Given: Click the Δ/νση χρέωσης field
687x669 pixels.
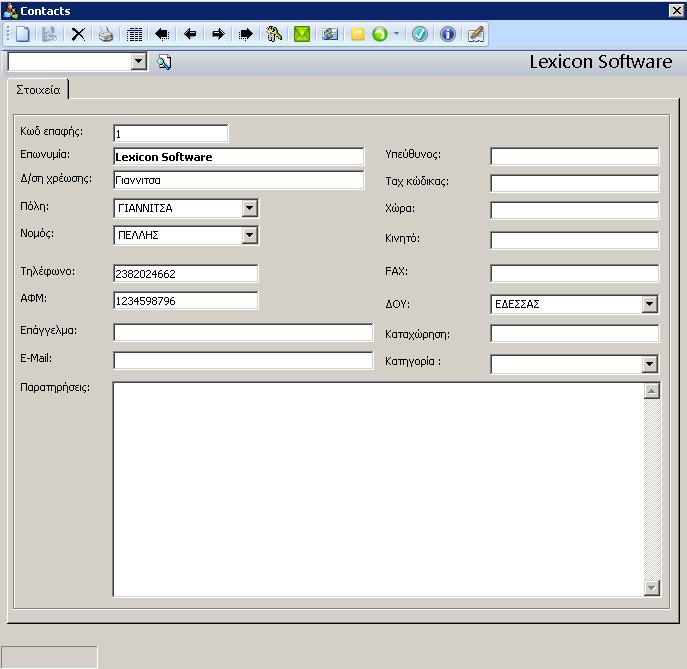Looking at the screenshot, I should click(238, 180).
